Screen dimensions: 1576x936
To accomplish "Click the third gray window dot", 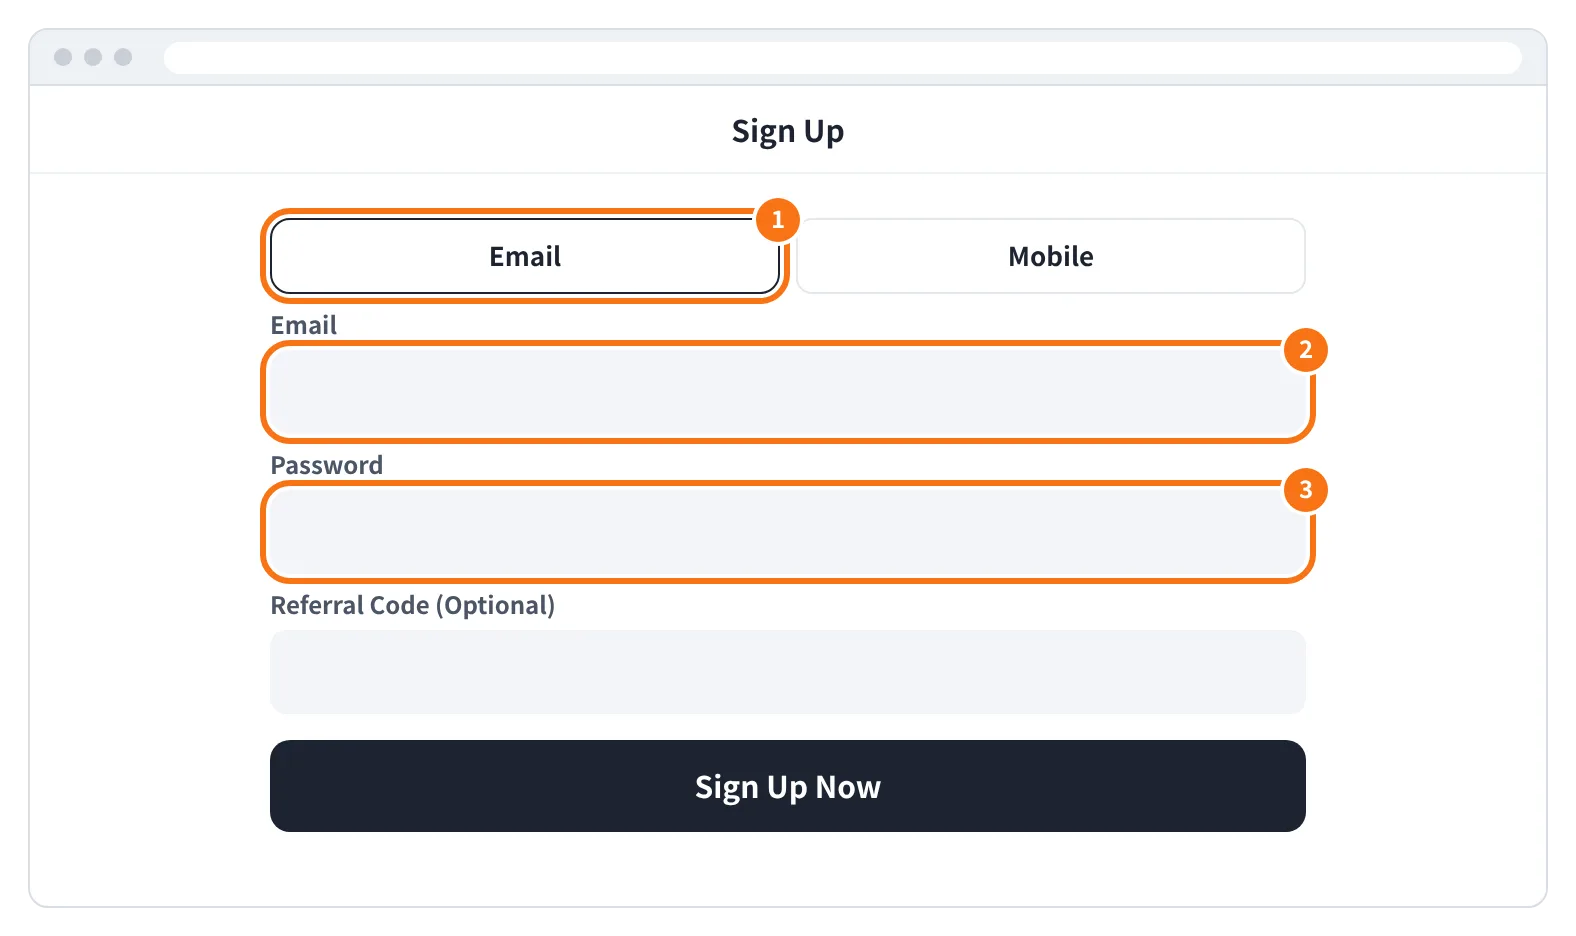I will [123, 57].
